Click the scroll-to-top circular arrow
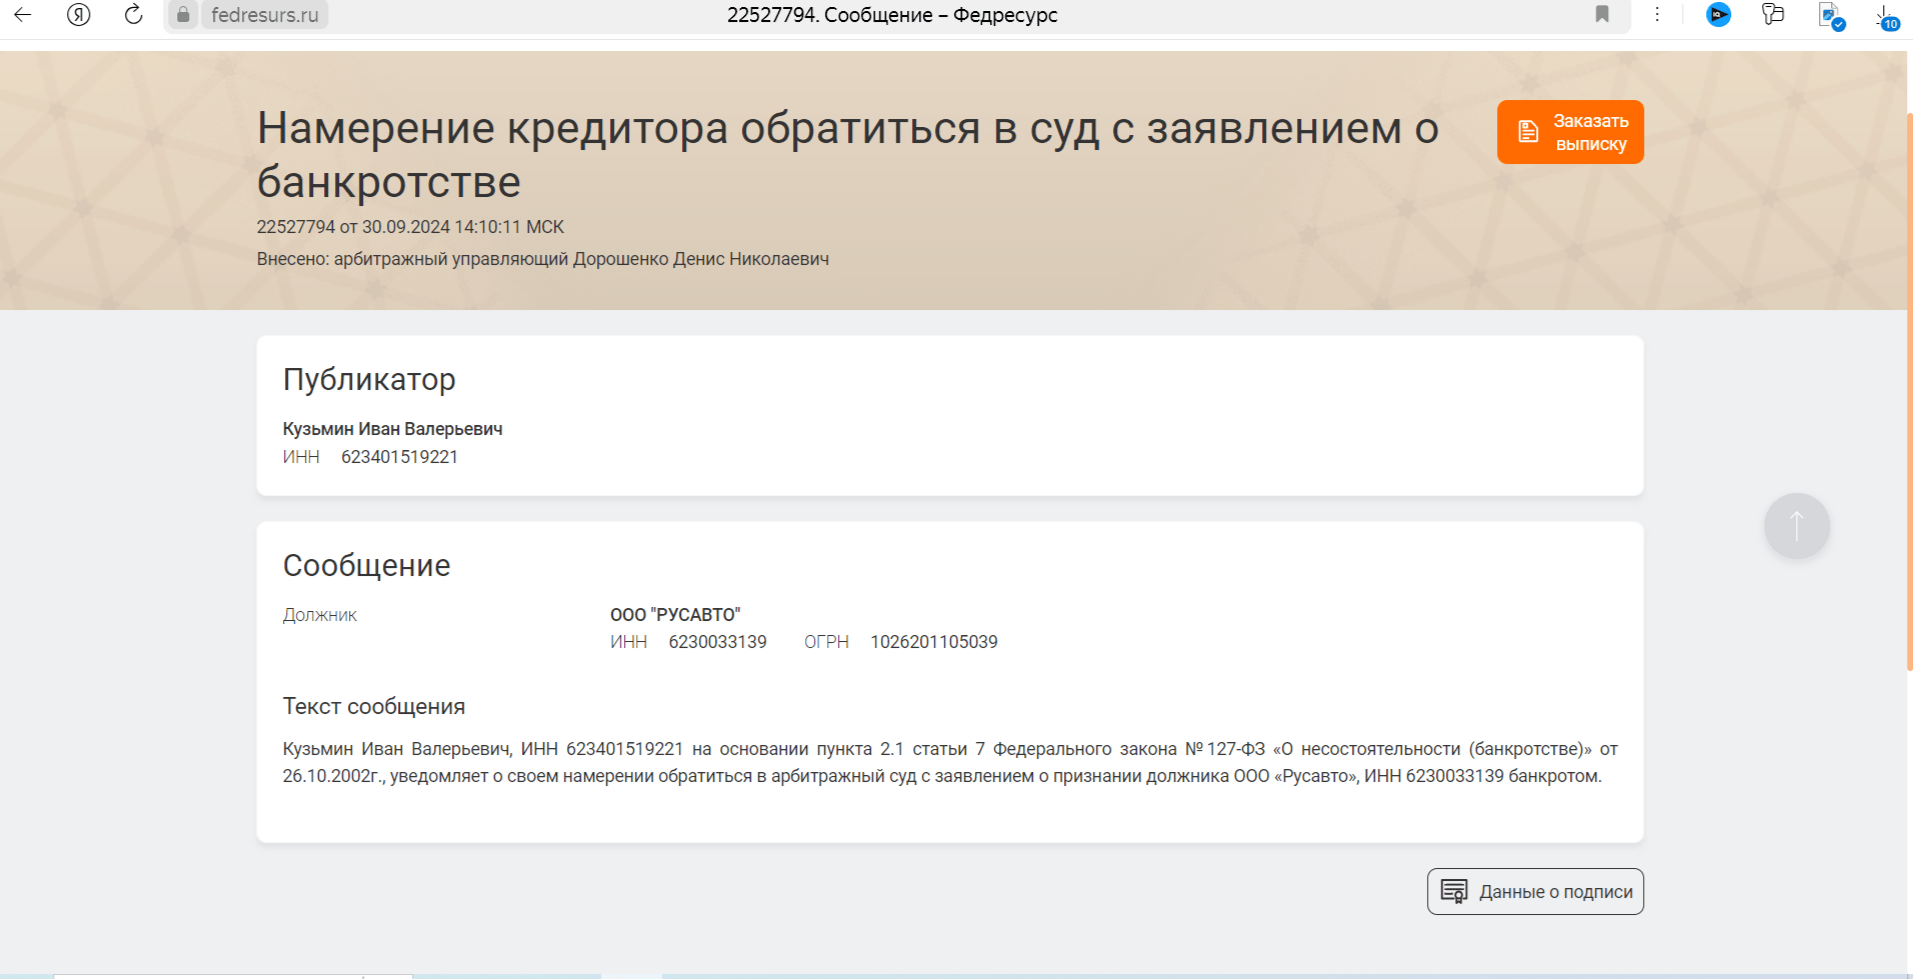 tap(1796, 525)
